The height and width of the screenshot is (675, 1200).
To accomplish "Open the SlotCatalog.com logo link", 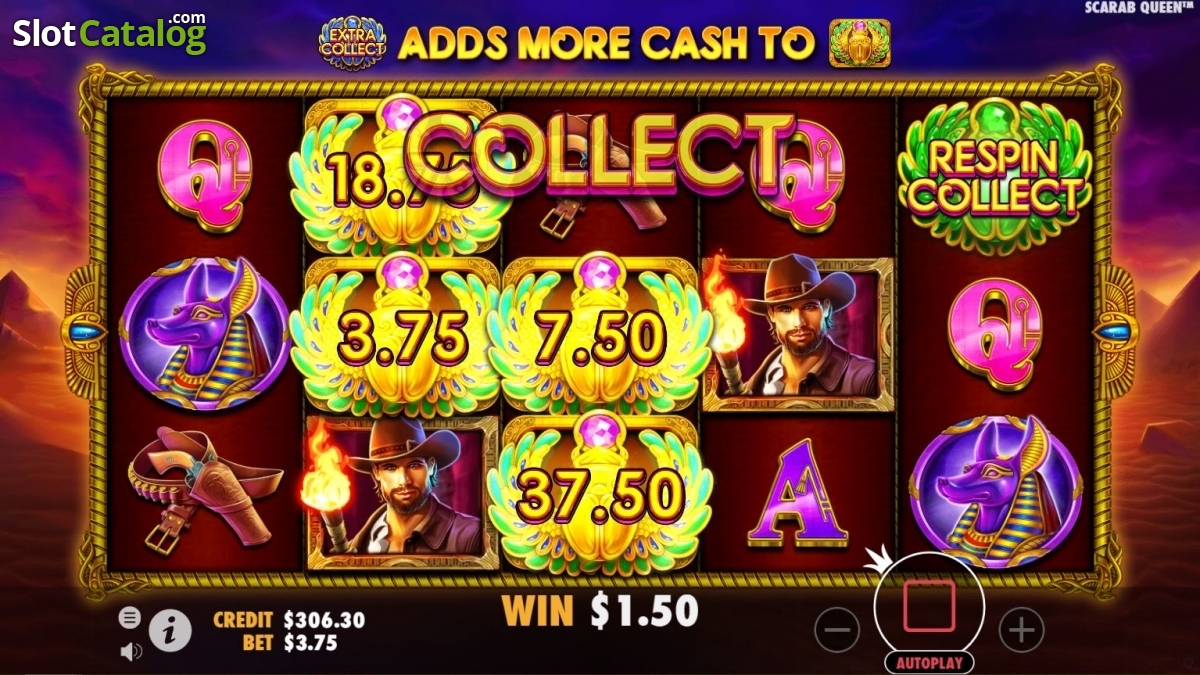I will (110, 33).
